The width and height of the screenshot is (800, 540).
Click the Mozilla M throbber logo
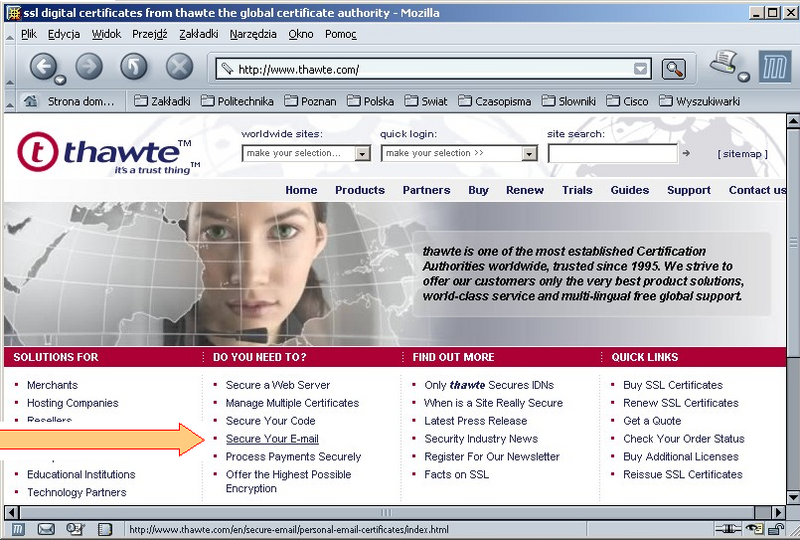774,67
